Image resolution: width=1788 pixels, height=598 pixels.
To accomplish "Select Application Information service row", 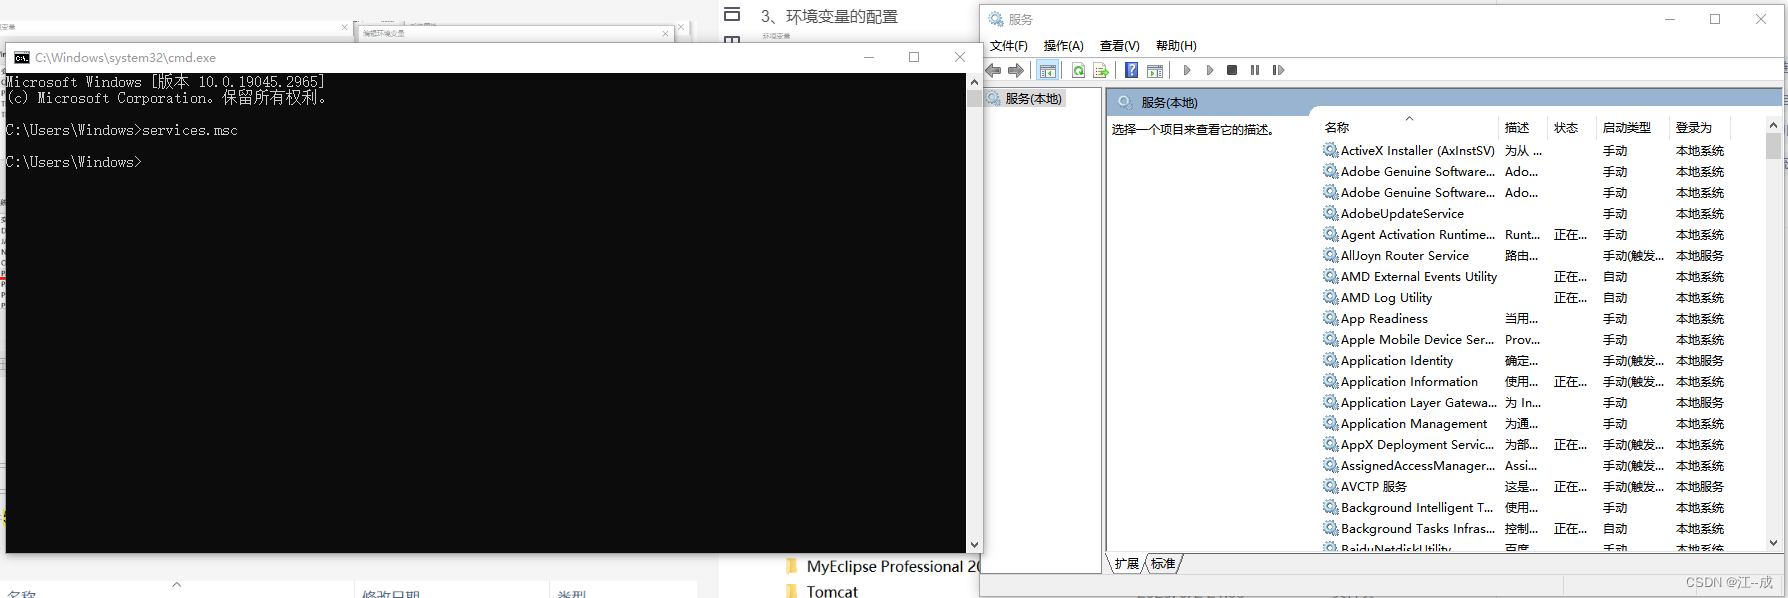I will pos(1524,381).
